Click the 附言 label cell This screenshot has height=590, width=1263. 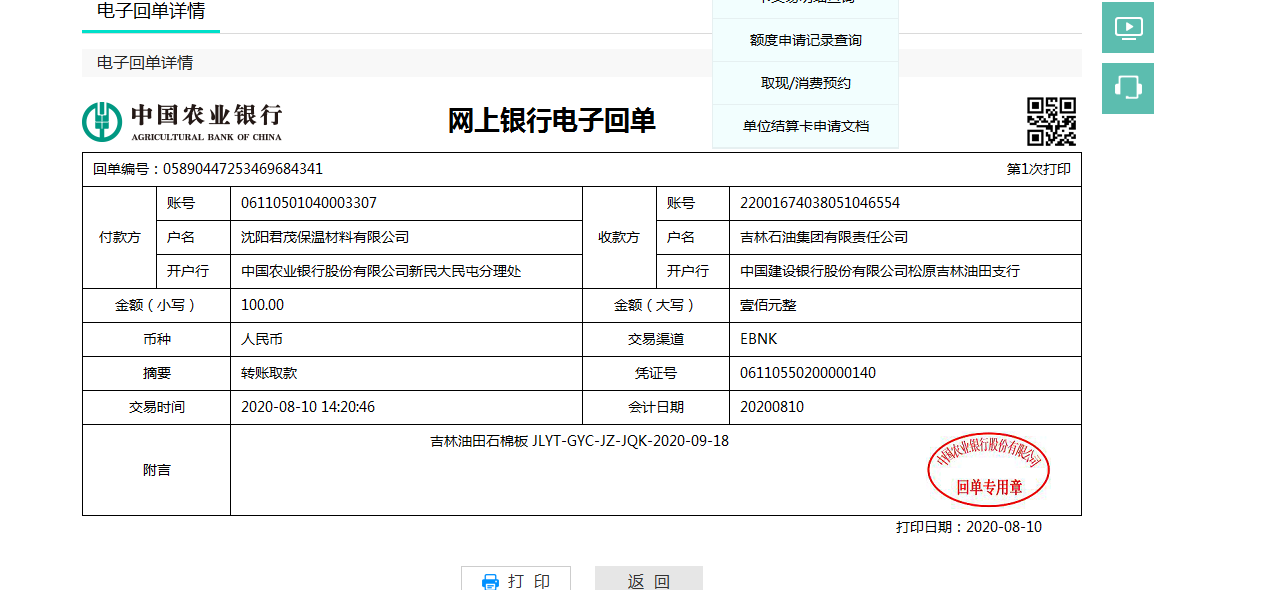click(157, 470)
